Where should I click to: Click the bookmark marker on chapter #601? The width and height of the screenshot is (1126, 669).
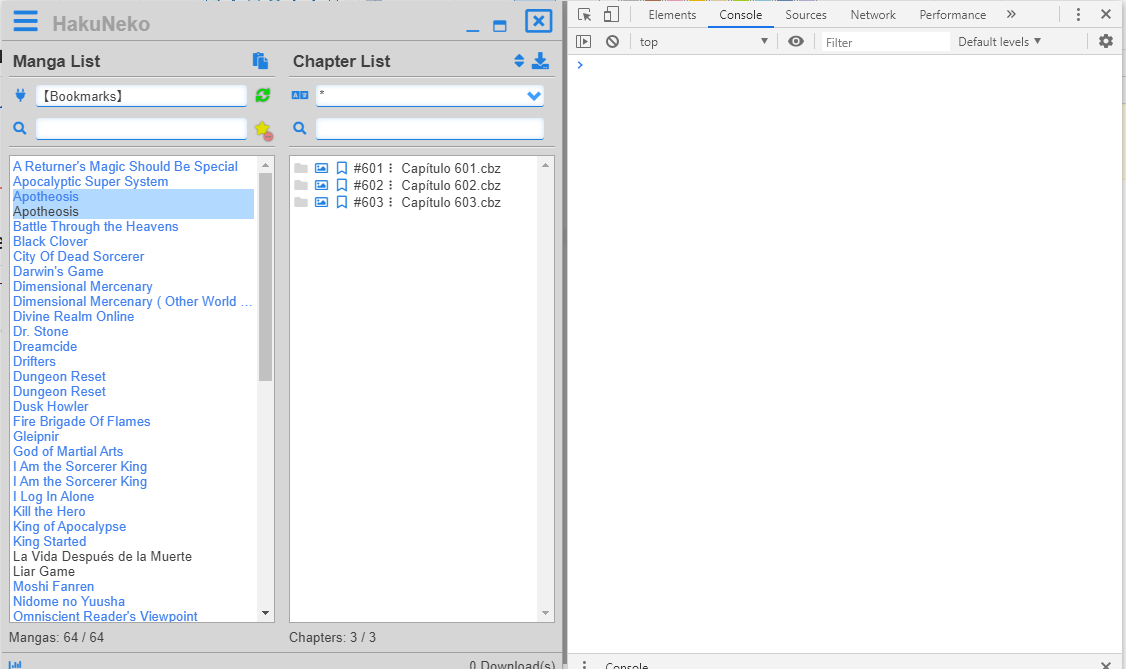click(x=342, y=168)
